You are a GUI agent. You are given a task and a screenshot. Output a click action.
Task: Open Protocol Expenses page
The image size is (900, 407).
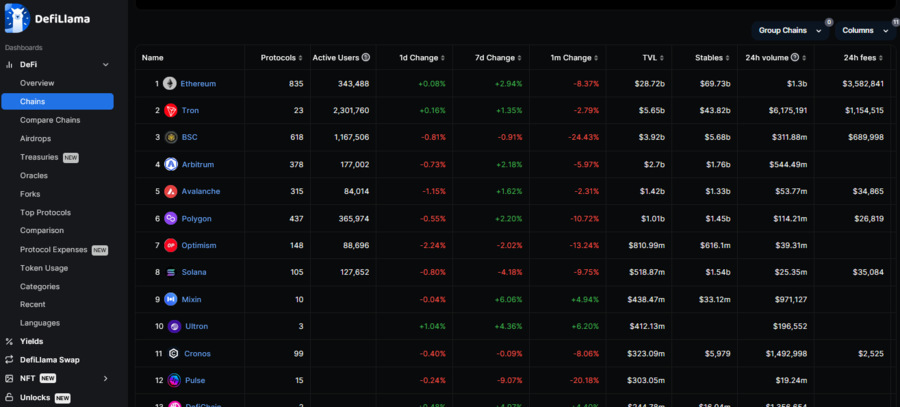pos(53,250)
